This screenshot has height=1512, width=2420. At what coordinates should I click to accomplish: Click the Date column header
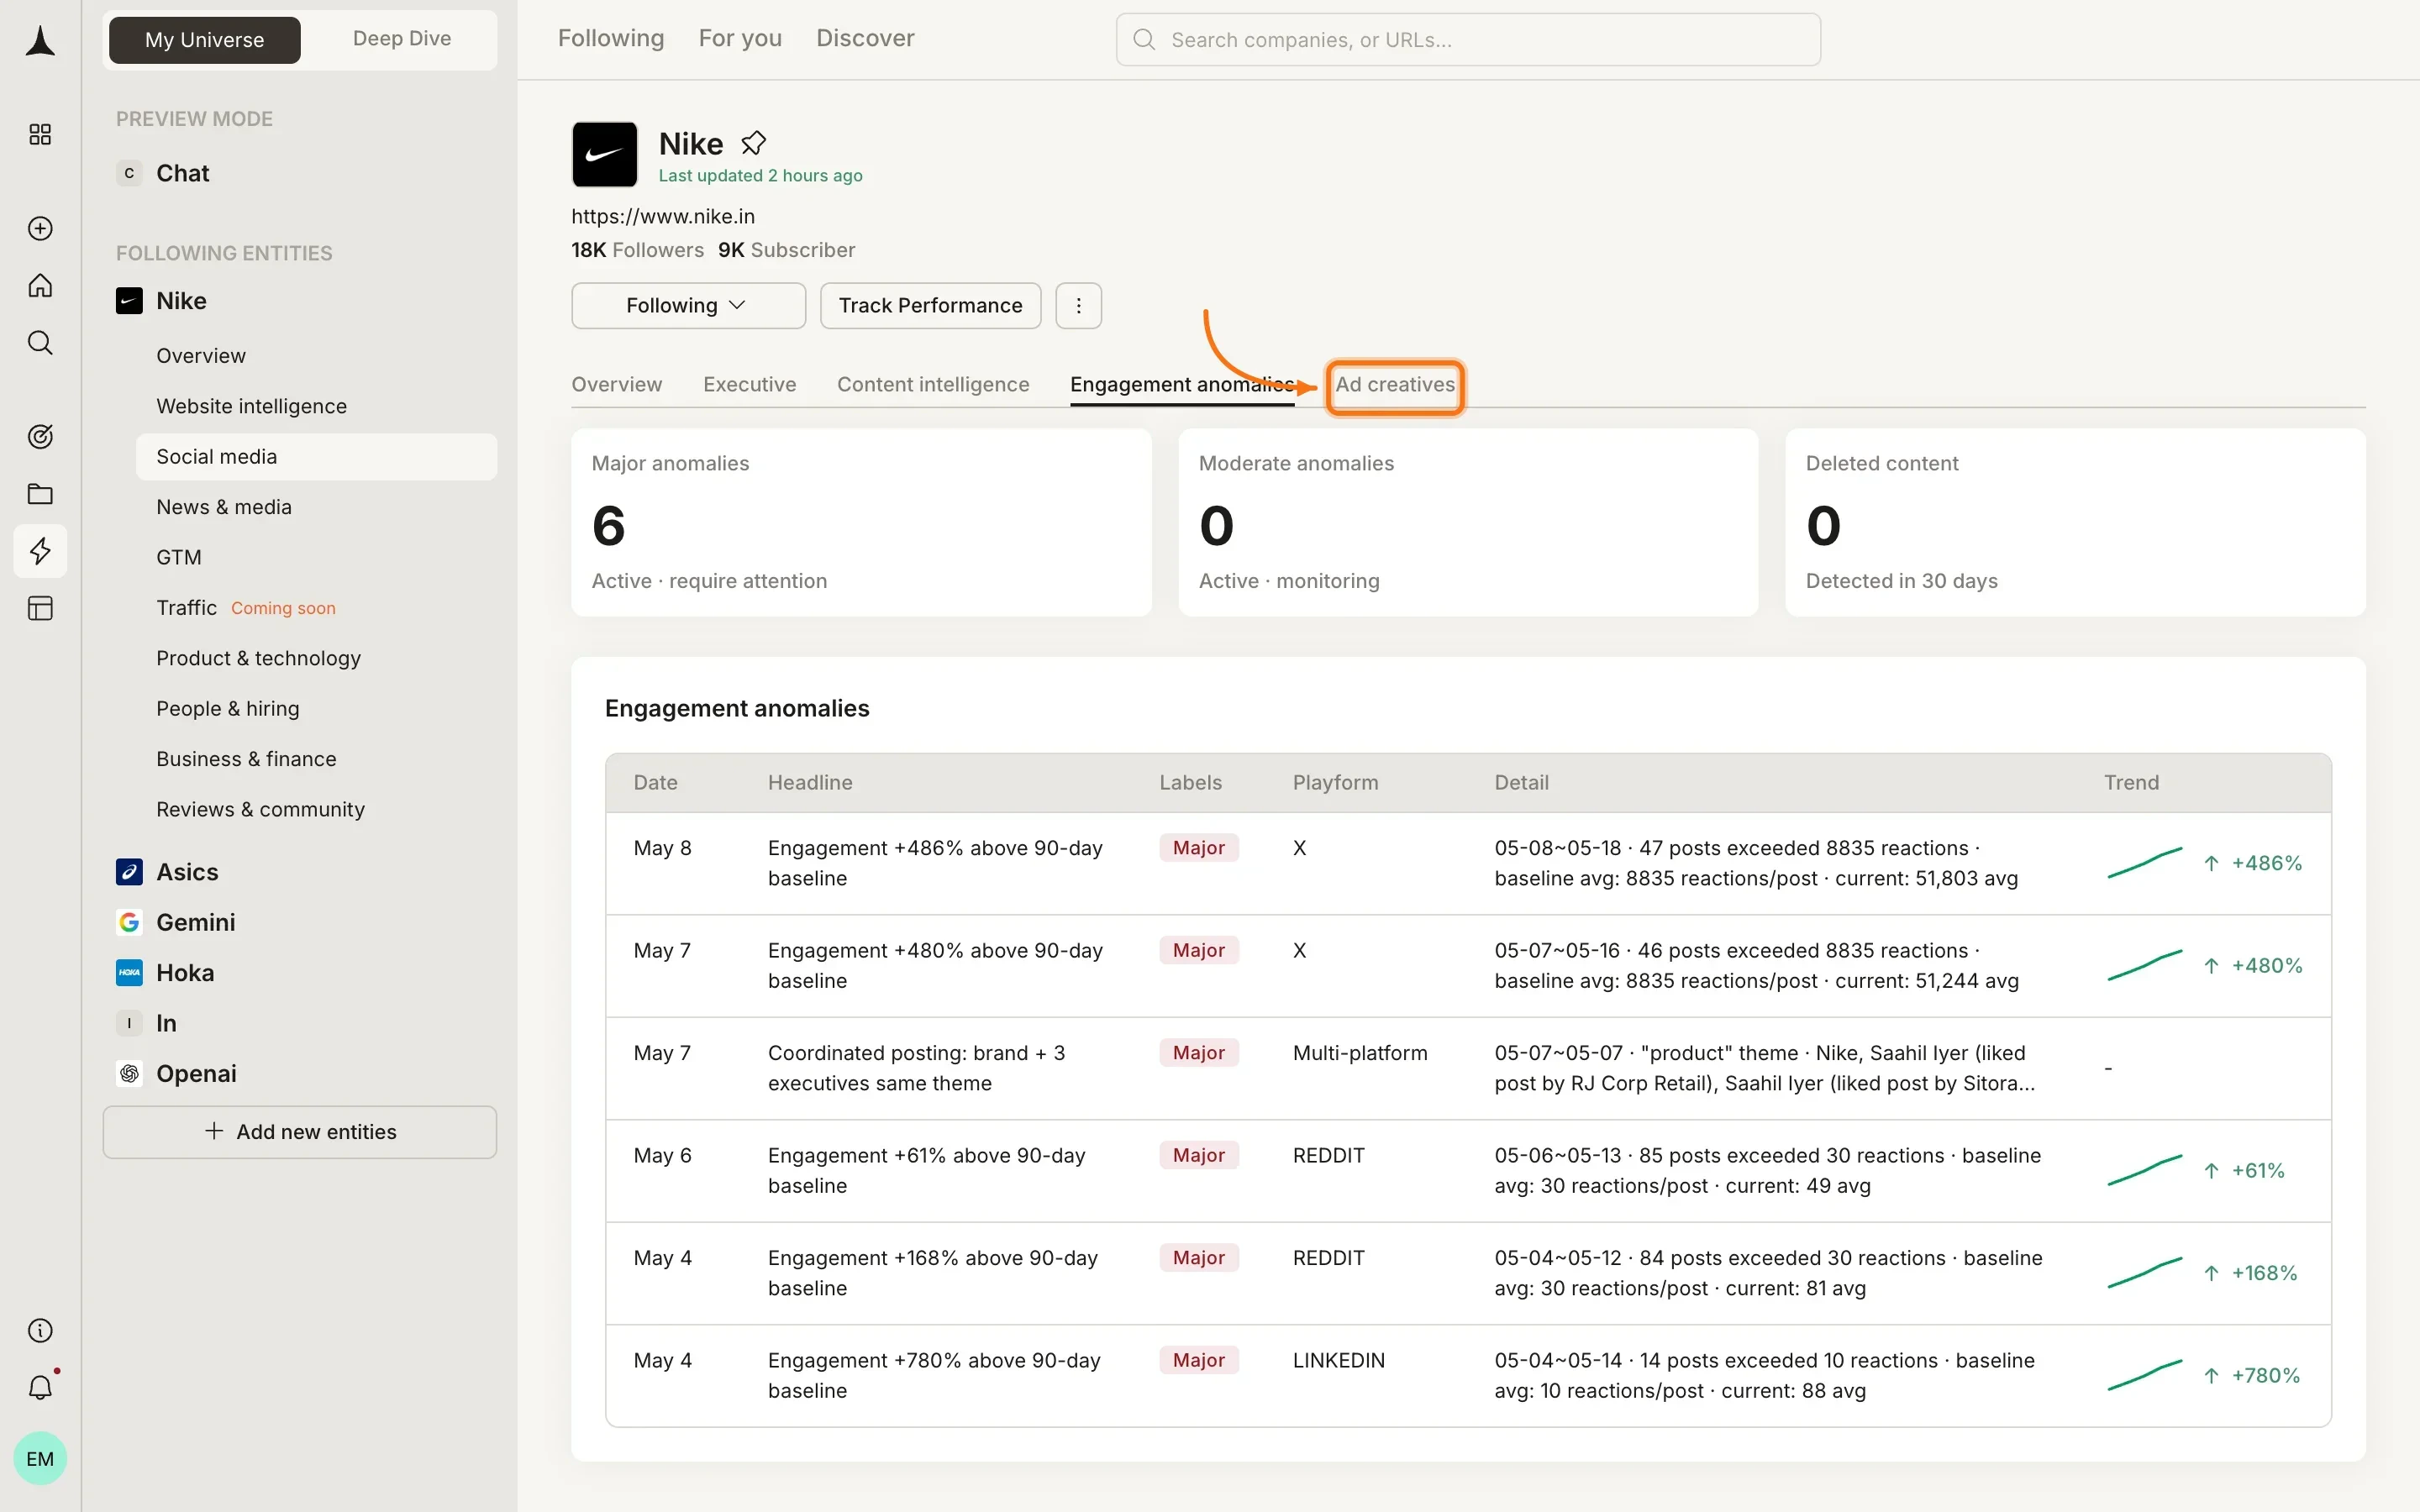click(655, 782)
